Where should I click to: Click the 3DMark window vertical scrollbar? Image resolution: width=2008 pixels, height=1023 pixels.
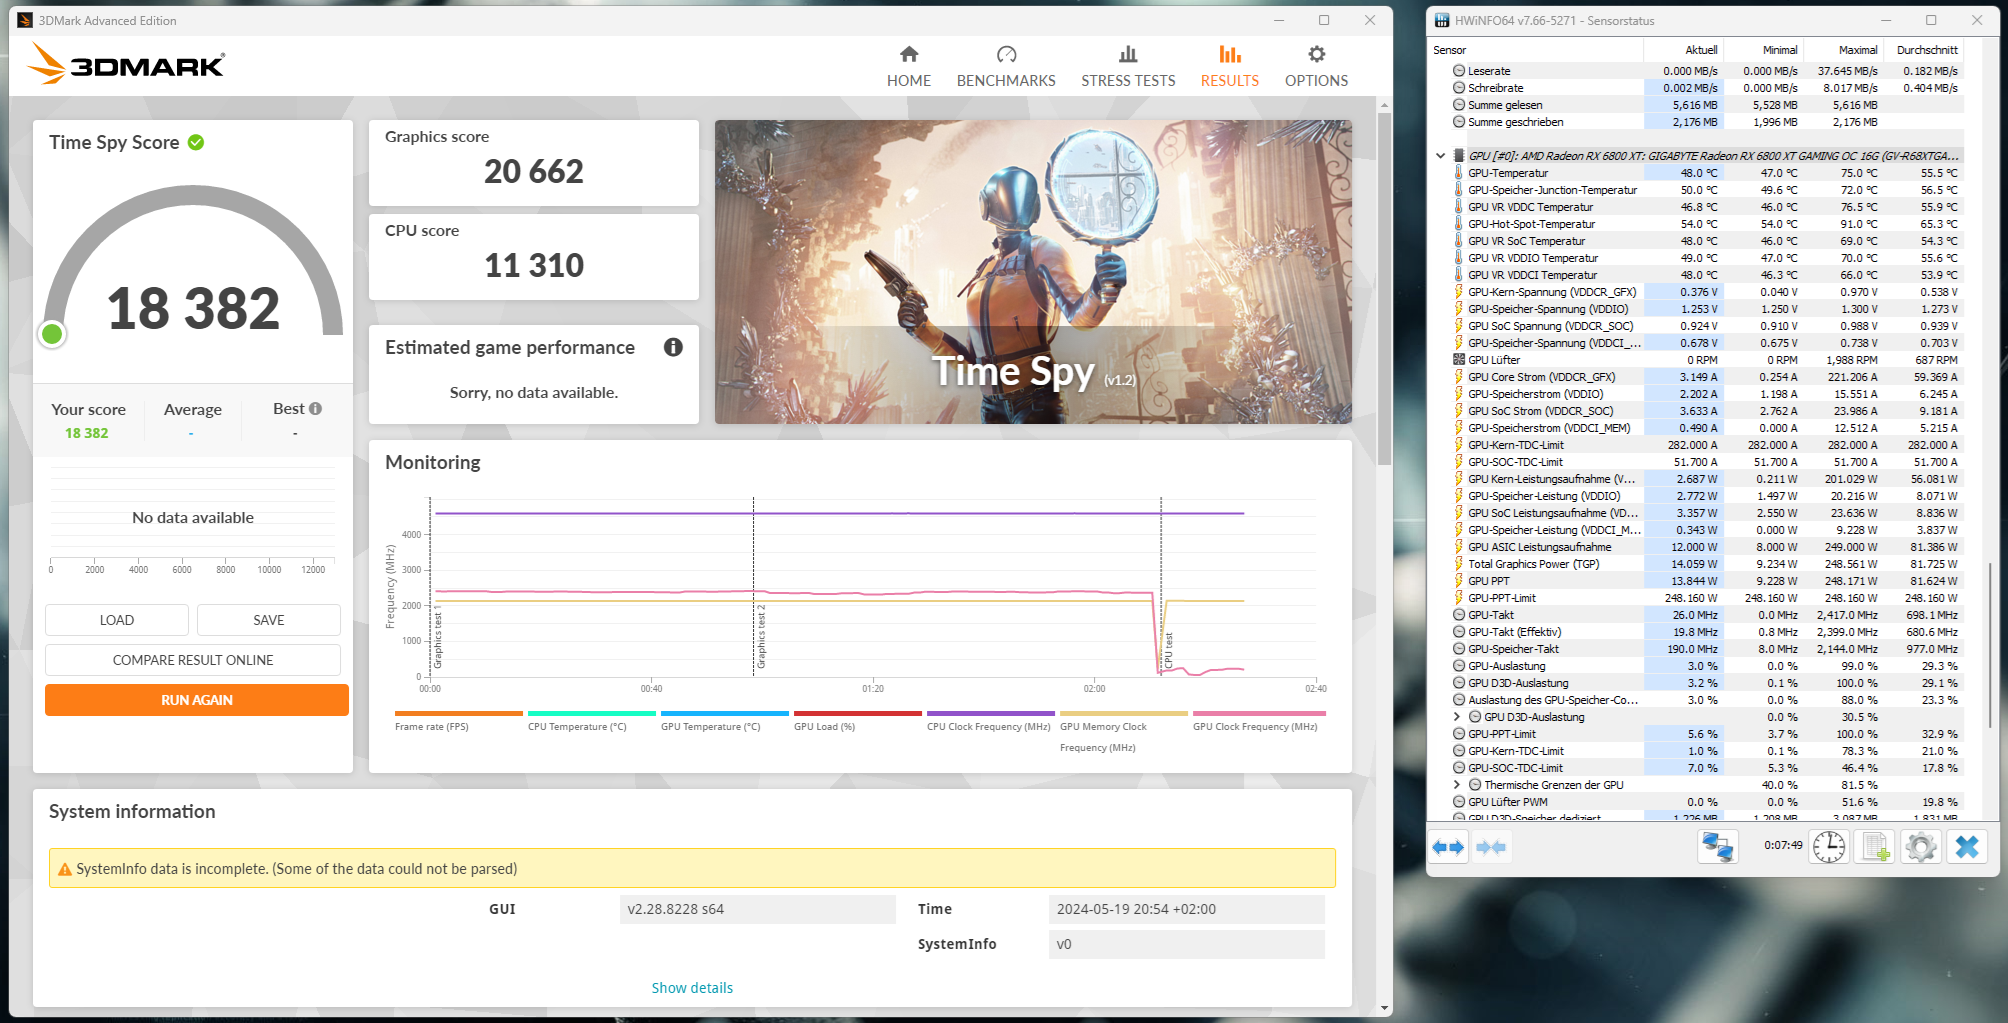click(x=1384, y=290)
